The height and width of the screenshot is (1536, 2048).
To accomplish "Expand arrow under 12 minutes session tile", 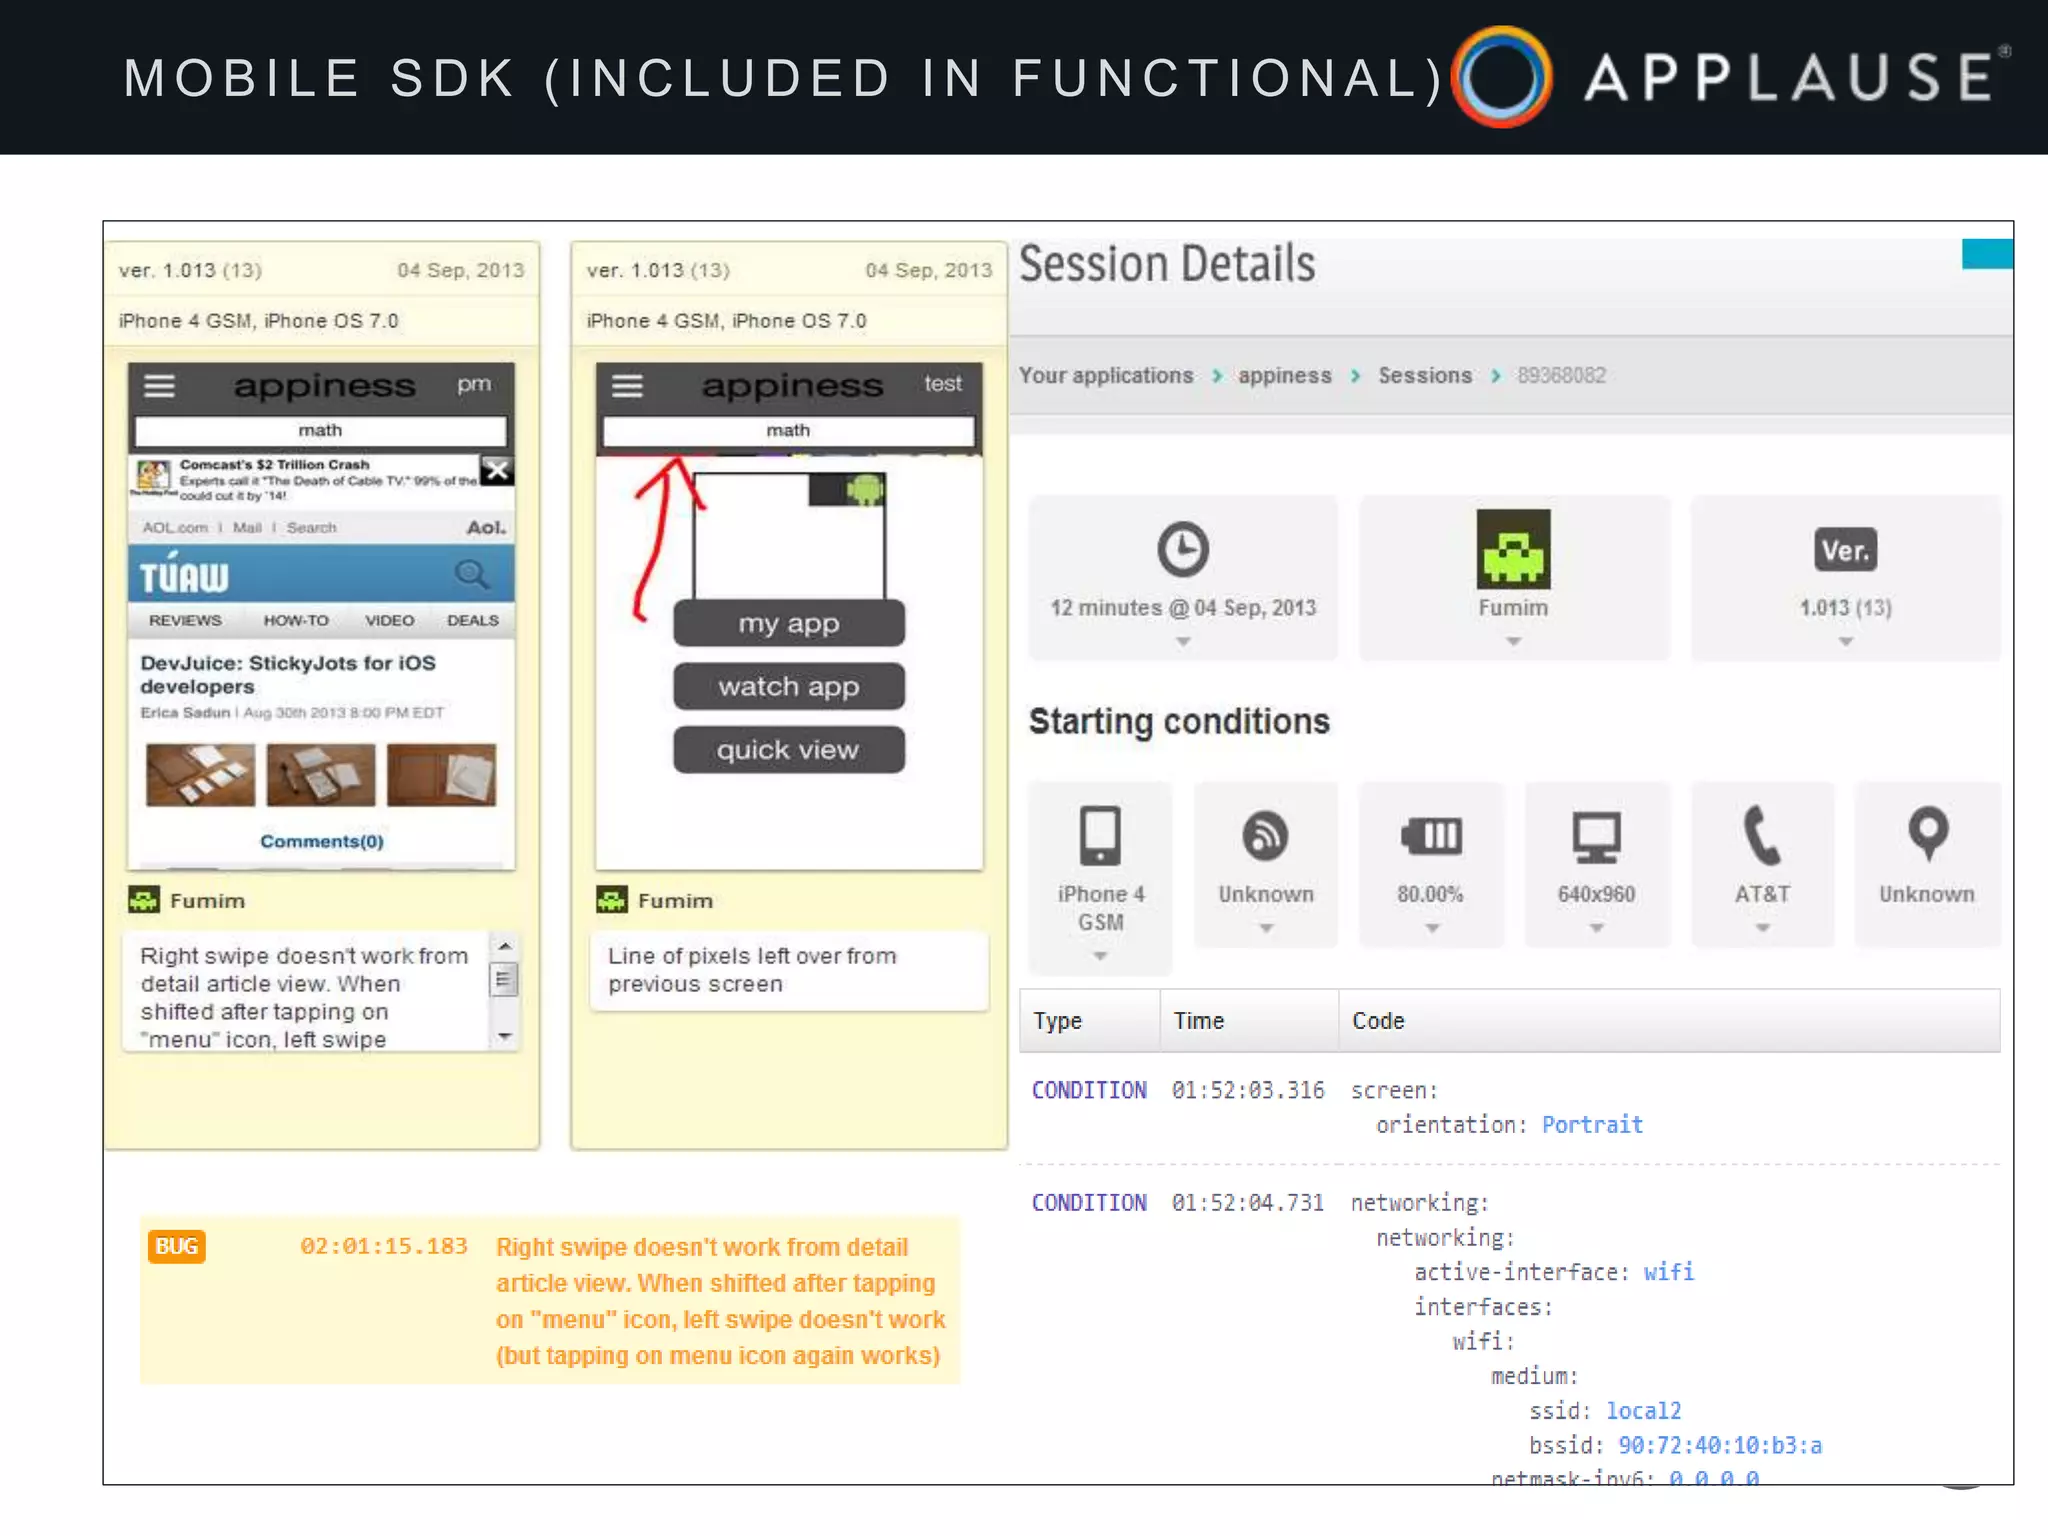I will click(1183, 642).
